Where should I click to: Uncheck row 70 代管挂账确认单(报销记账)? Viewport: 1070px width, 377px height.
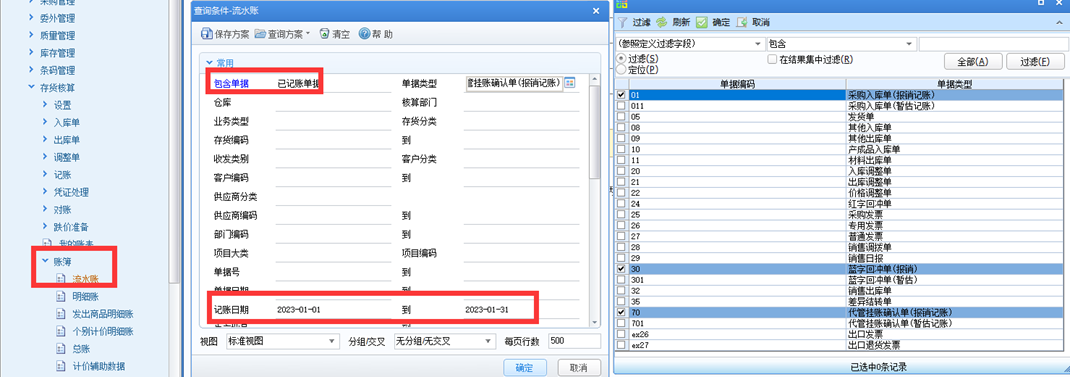(x=620, y=312)
